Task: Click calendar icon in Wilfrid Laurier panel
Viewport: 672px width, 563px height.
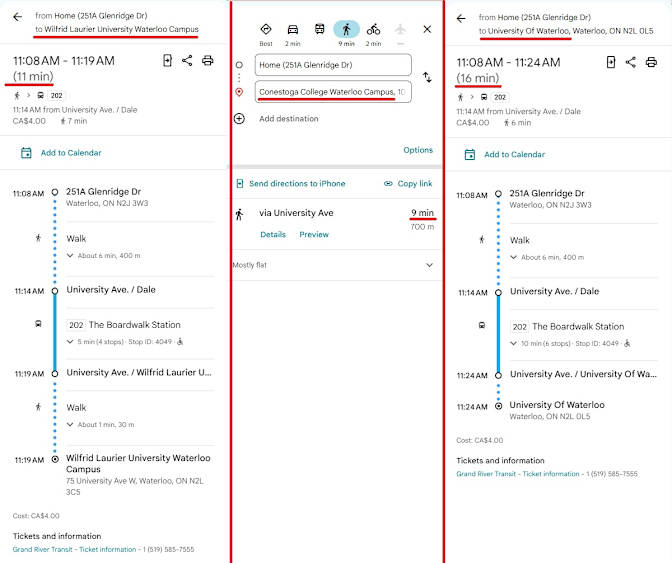Action: tap(26, 153)
